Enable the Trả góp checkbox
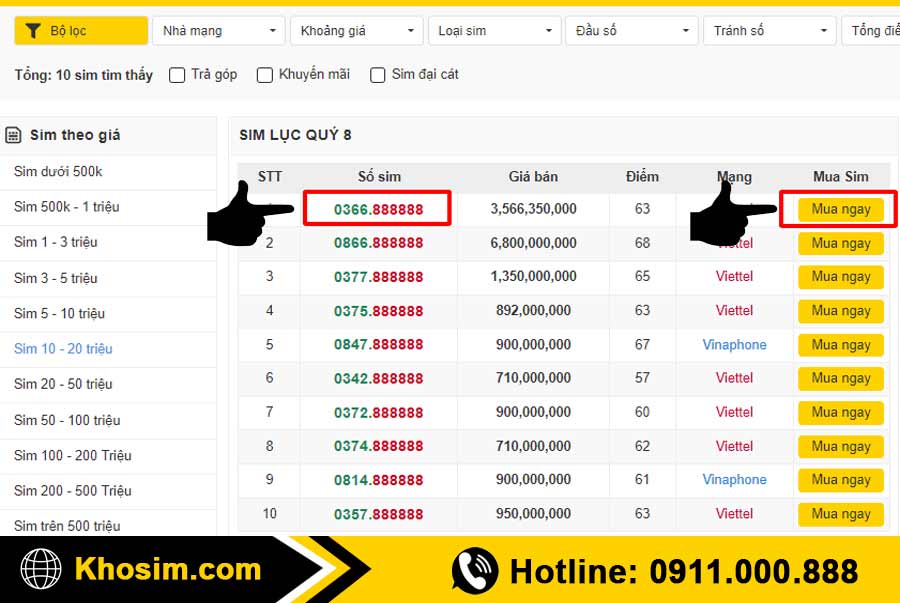This screenshot has width=900, height=603. click(x=177, y=75)
